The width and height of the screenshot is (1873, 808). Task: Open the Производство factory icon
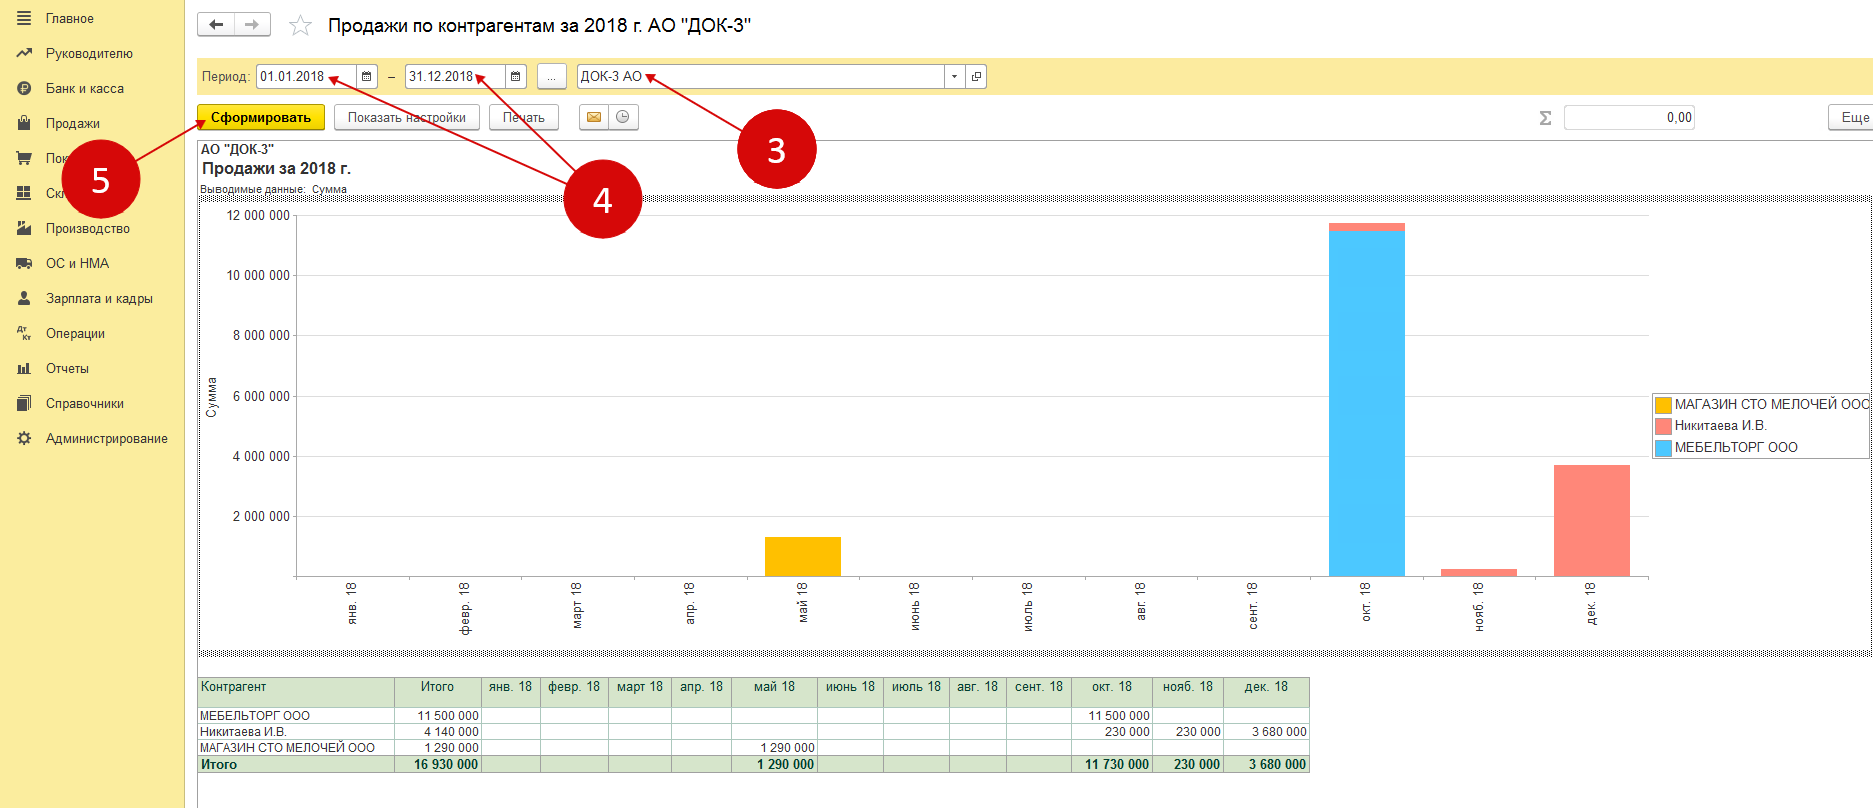pyautogui.click(x=24, y=228)
